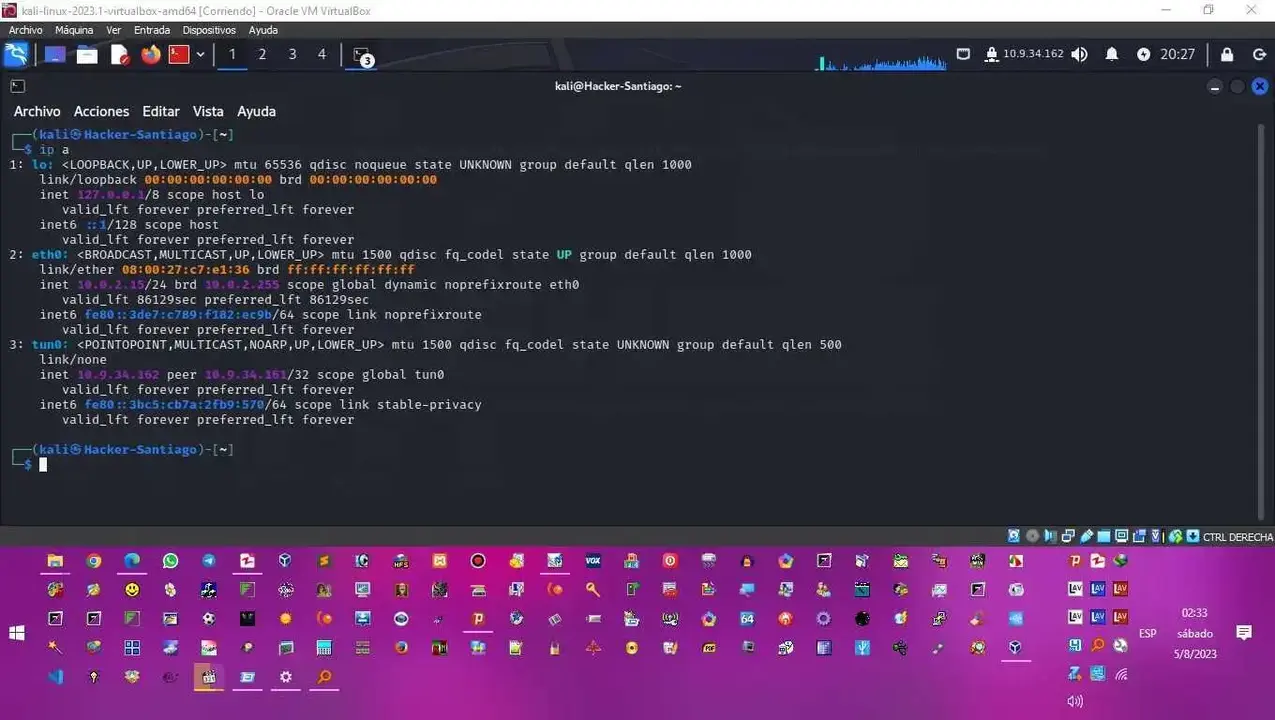The height and width of the screenshot is (720, 1275).
Task: Open the VirtualBox Ver menu
Action: (113, 30)
